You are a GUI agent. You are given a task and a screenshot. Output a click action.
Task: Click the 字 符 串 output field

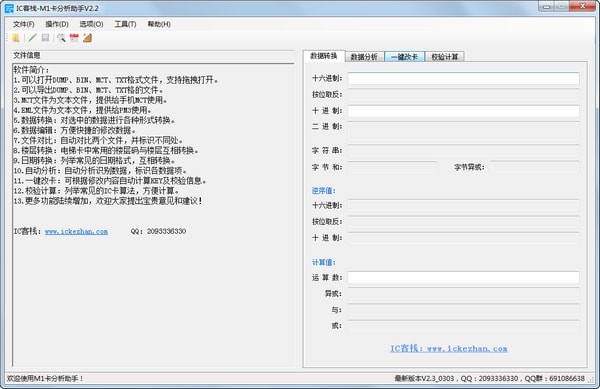point(463,151)
